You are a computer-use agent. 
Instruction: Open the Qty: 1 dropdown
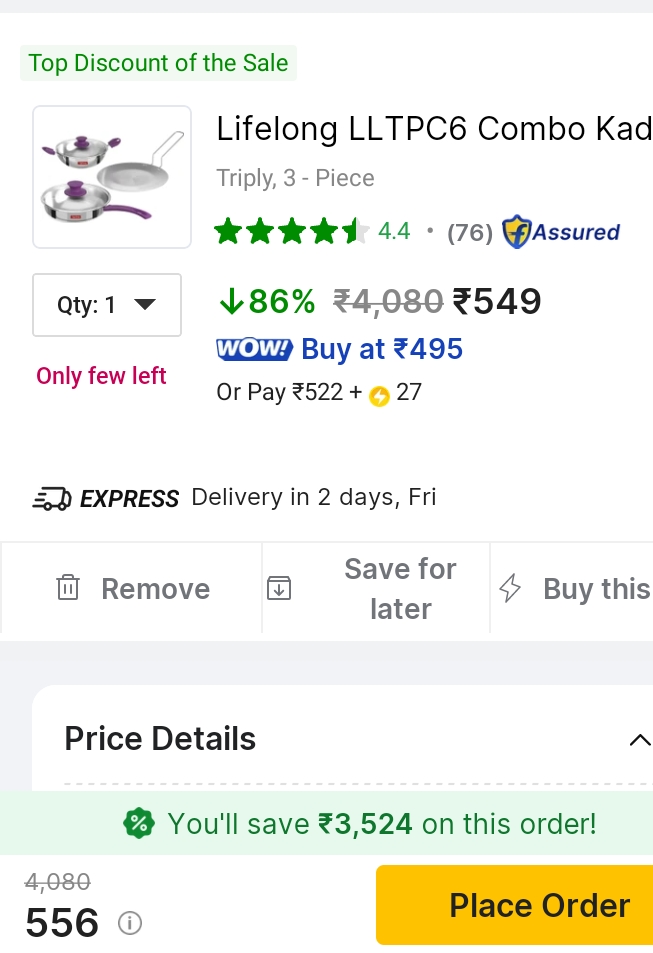point(107,305)
